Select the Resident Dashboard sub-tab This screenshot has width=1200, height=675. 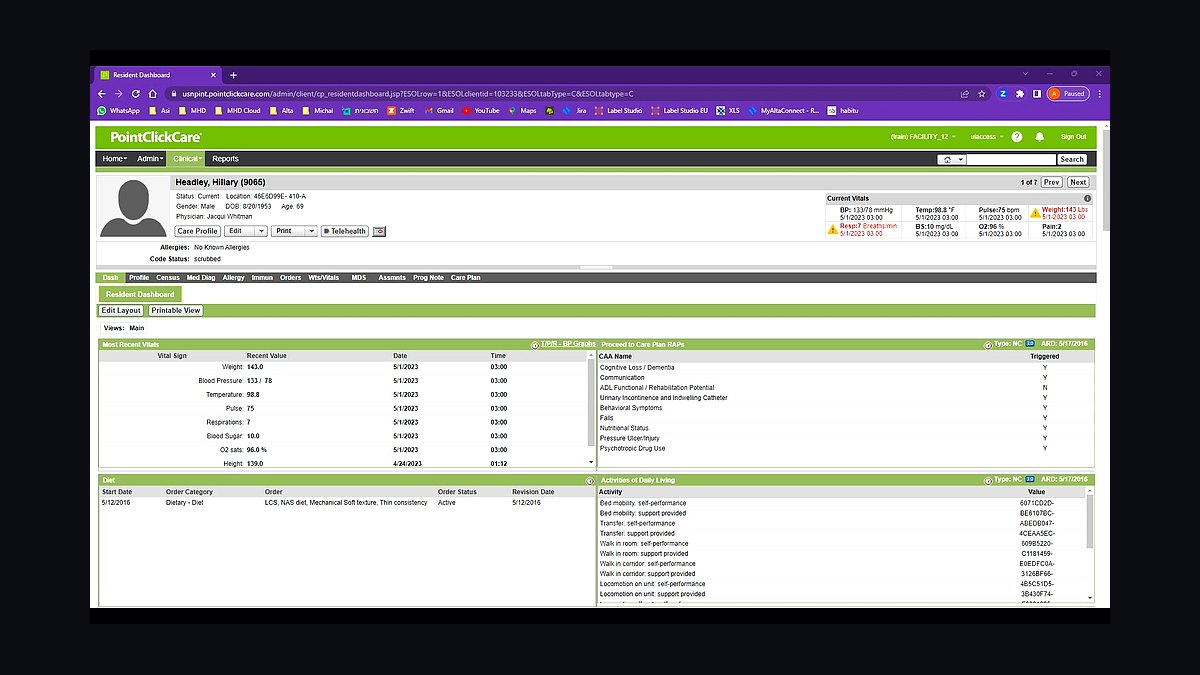pos(140,294)
